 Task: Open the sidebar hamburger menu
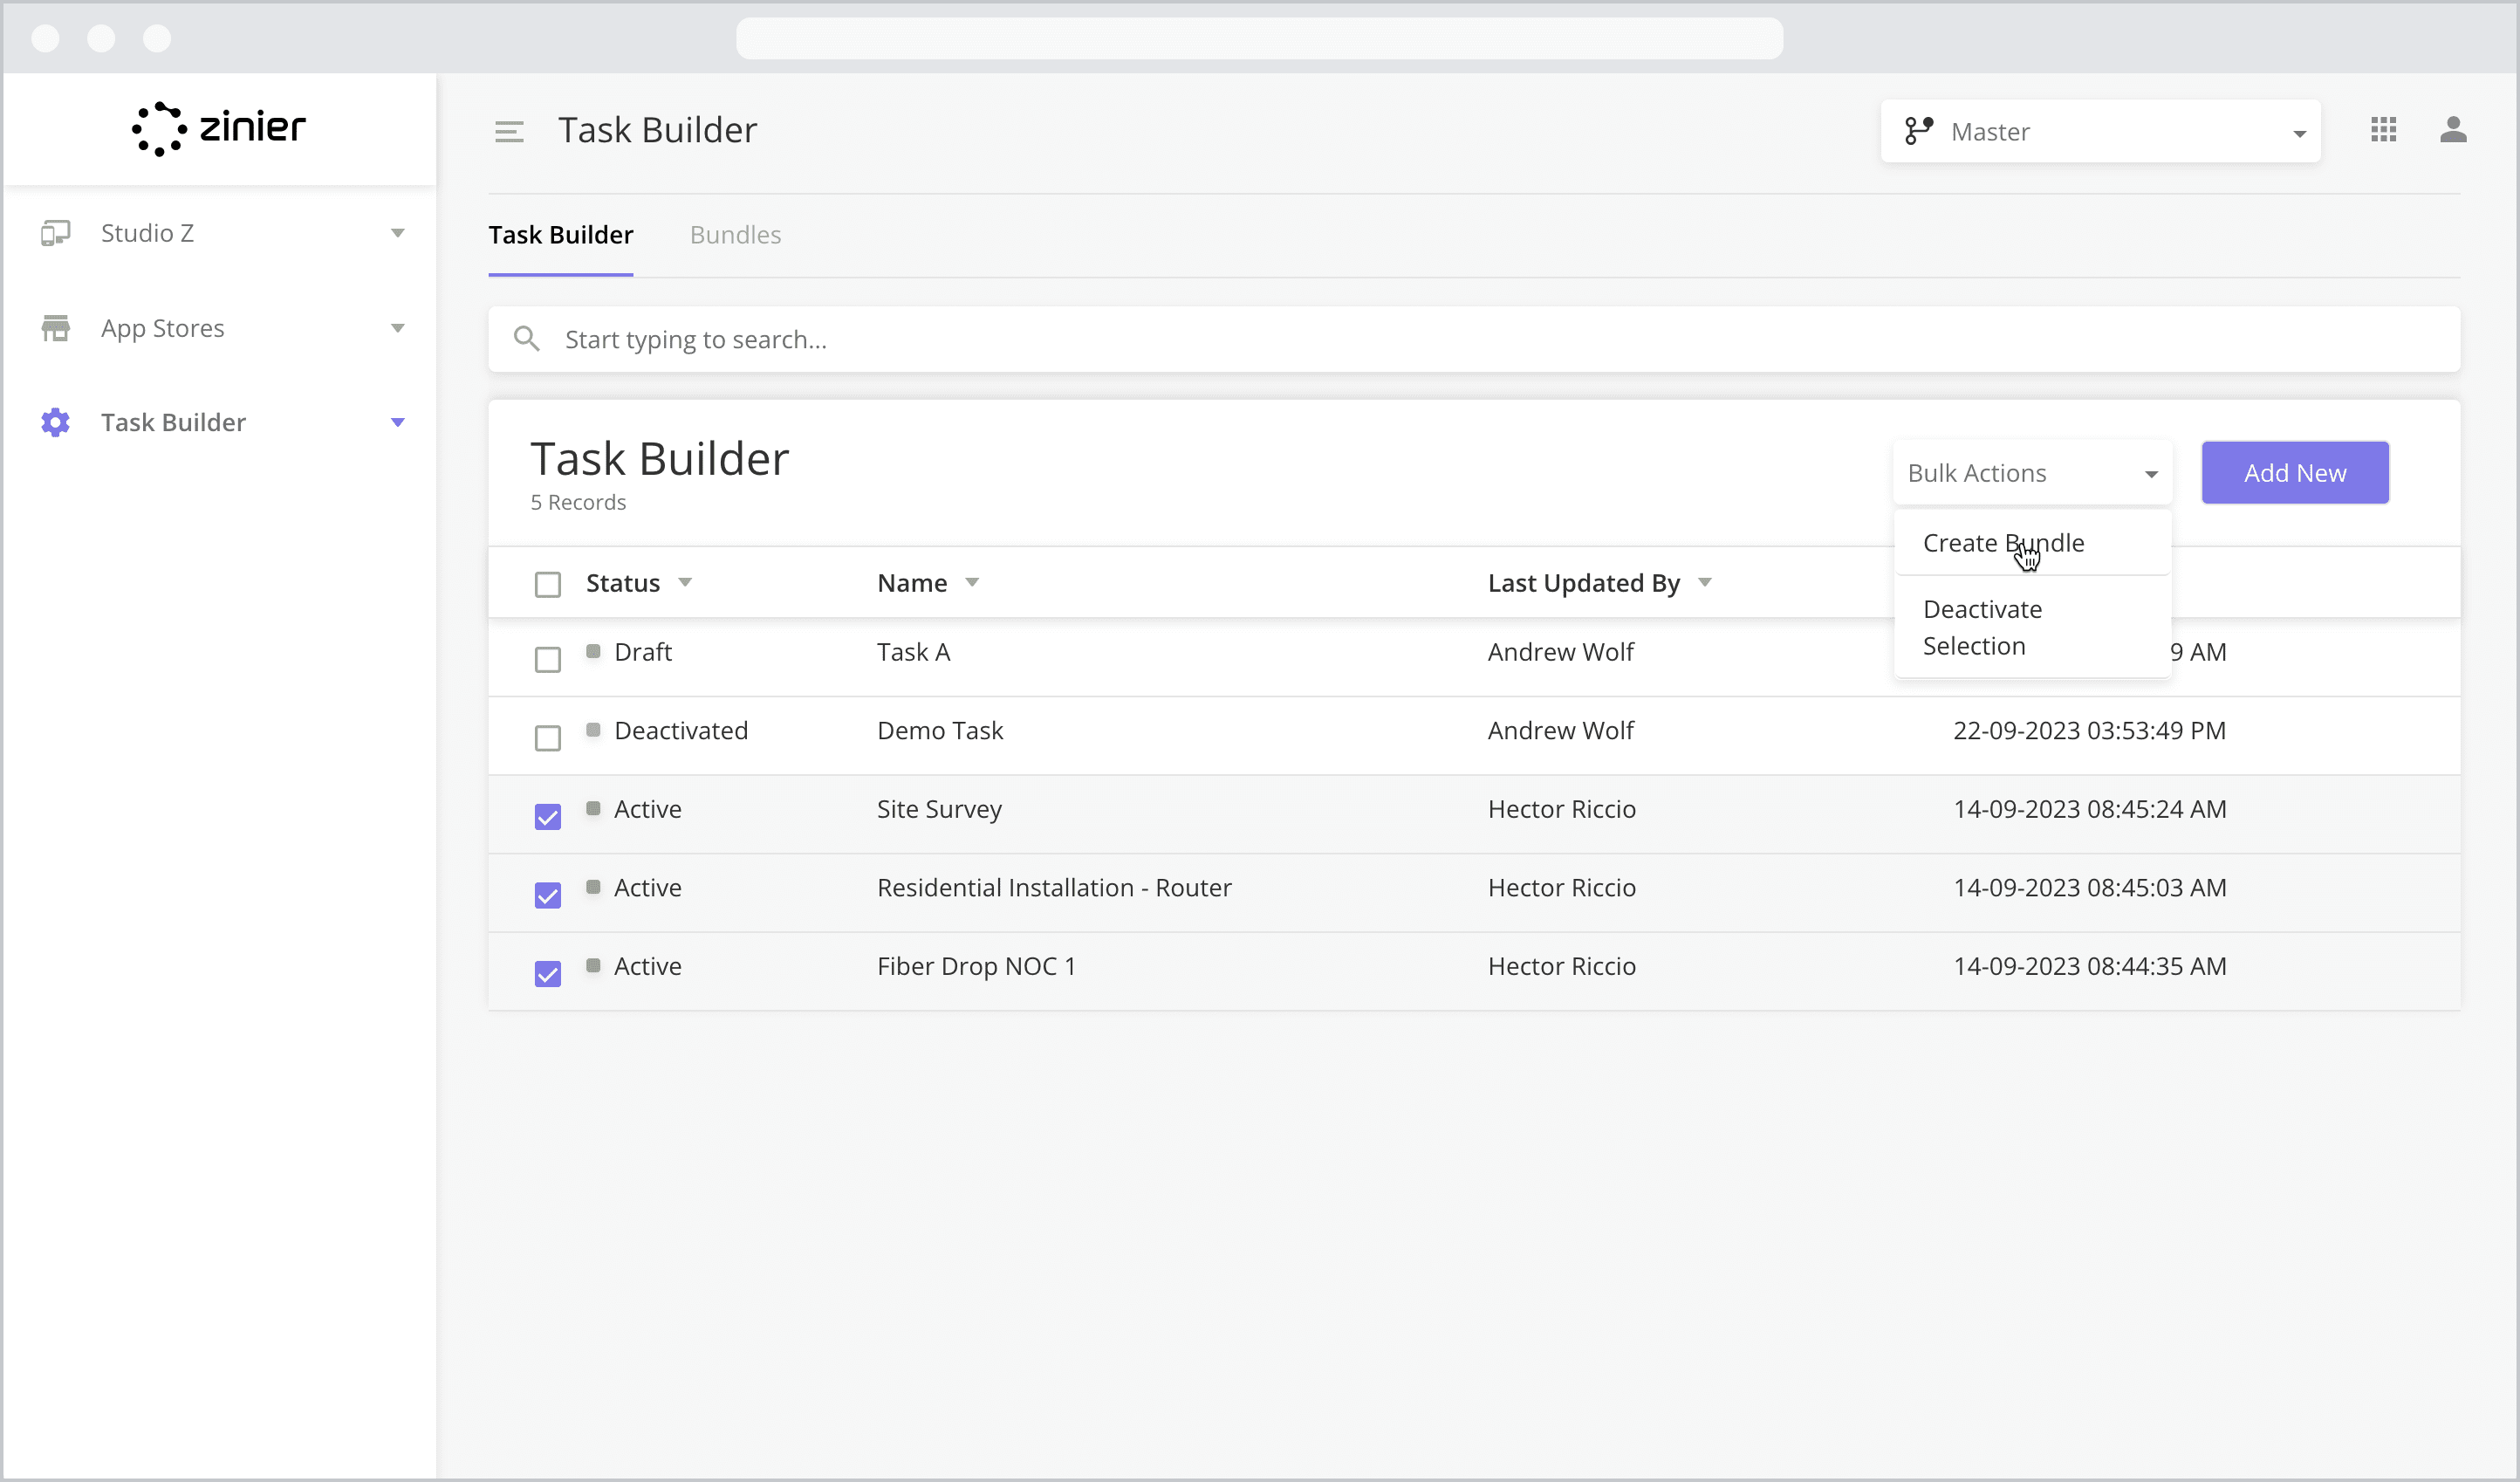pyautogui.click(x=510, y=130)
